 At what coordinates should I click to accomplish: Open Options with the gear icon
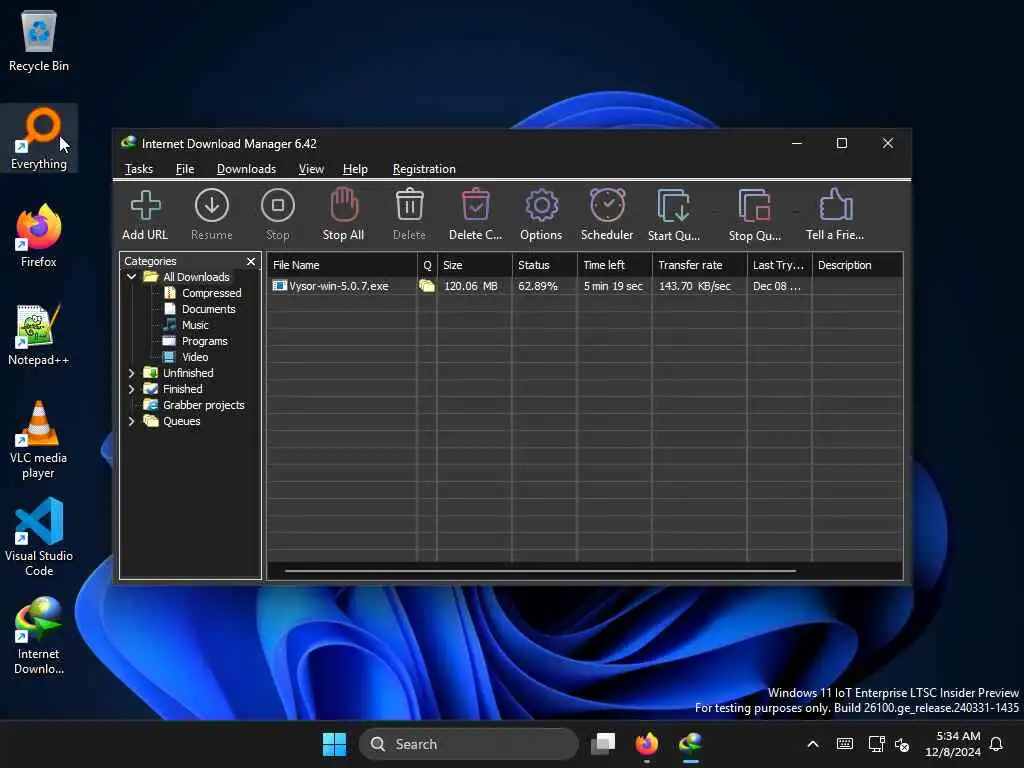[x=541, y=205]
